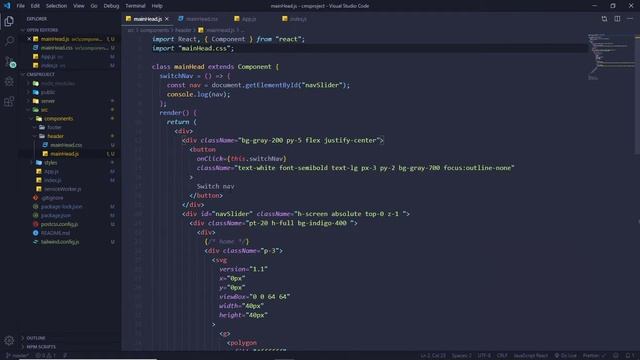Screen dimensions: 640x360
Task: Click the feedback smiley in status bar
Action: pos(616,356)
